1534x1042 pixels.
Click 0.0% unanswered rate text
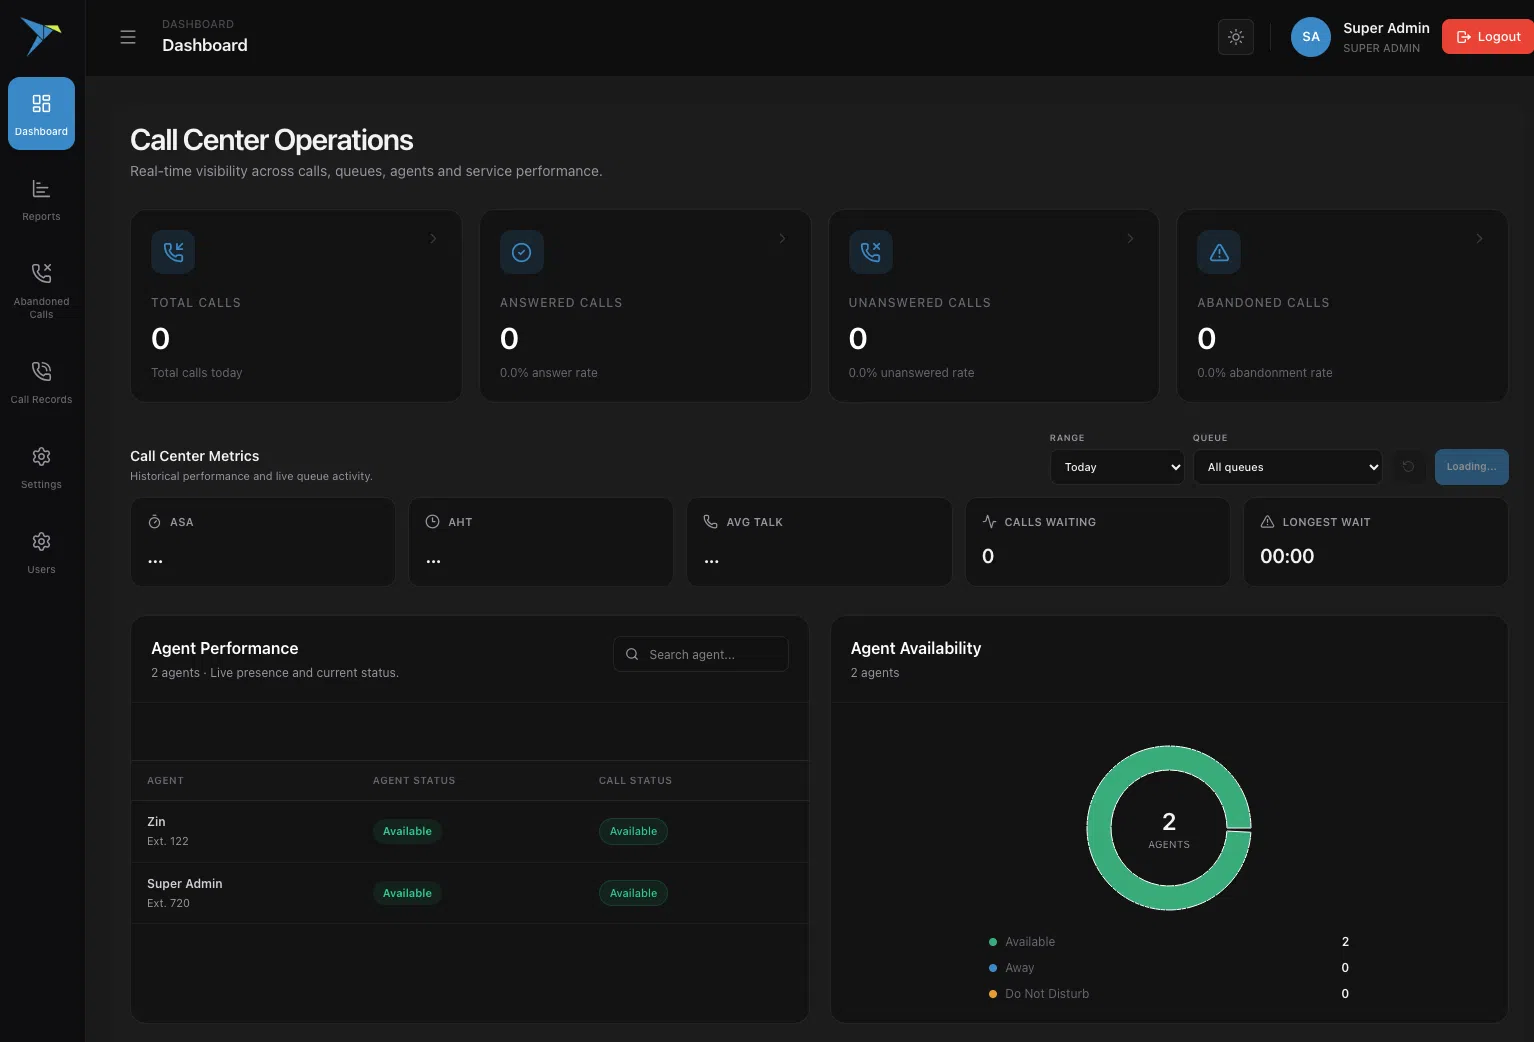[x=911, y=373]
